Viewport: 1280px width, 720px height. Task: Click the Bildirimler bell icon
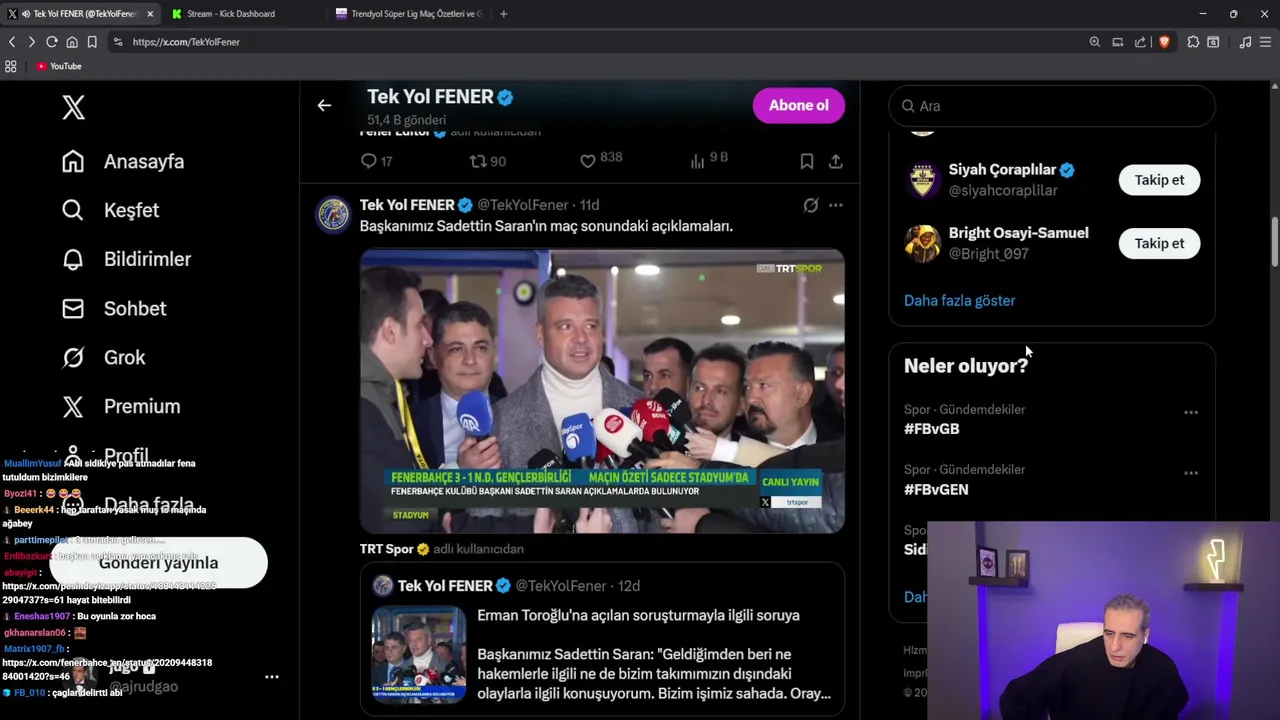click(x=73, y=259)
